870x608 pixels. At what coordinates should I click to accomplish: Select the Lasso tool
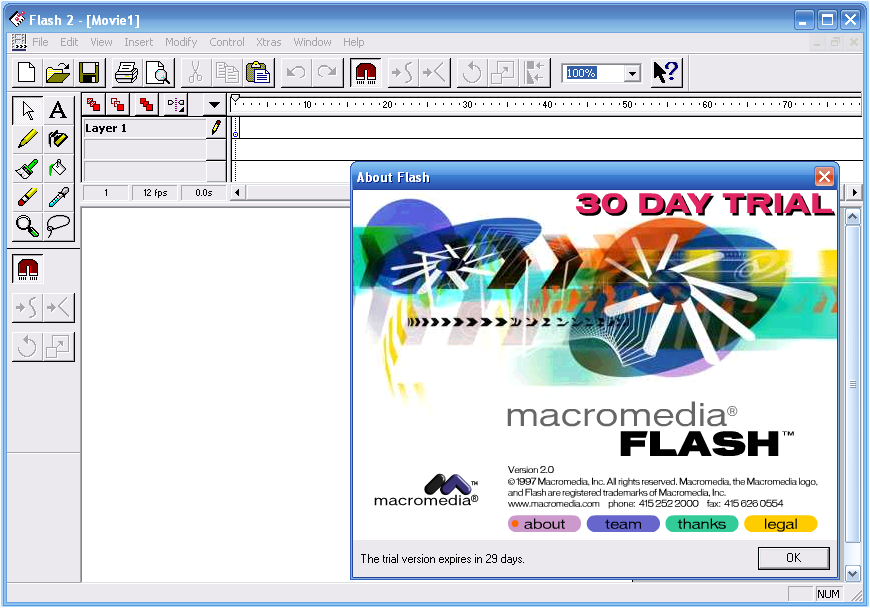click(58, 226)
